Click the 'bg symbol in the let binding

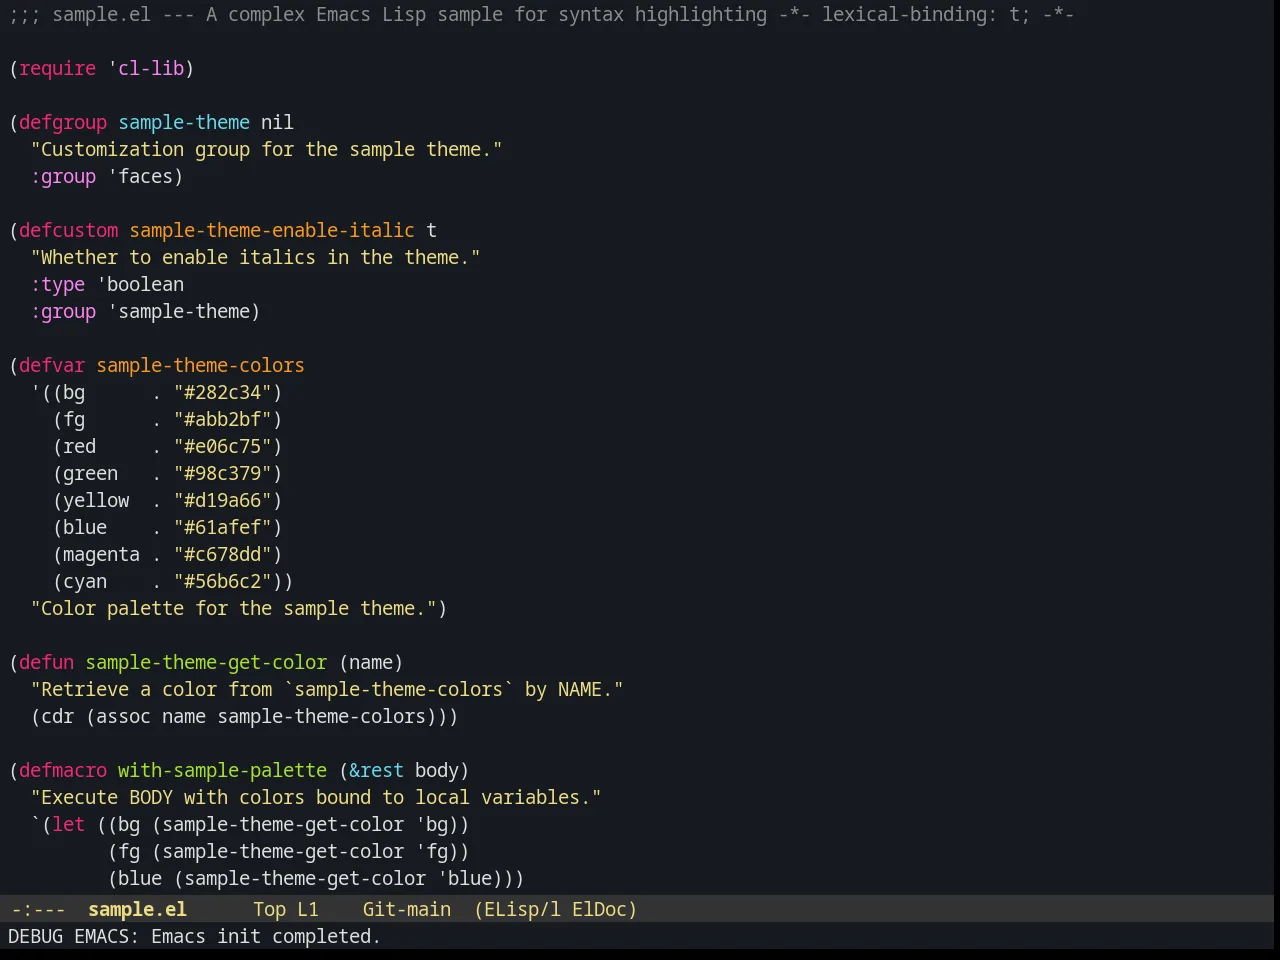point(431,824)
